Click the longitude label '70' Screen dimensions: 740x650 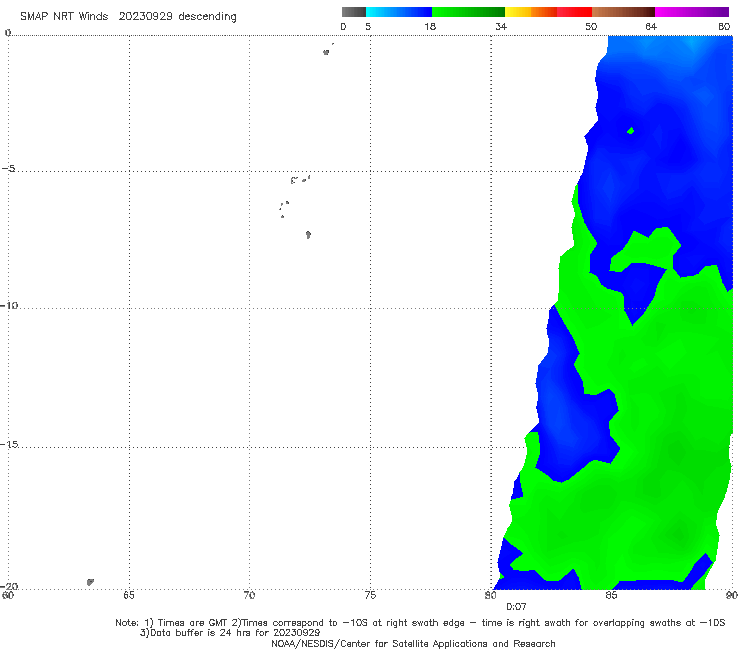pyautogui.click(x=249, y=596)
